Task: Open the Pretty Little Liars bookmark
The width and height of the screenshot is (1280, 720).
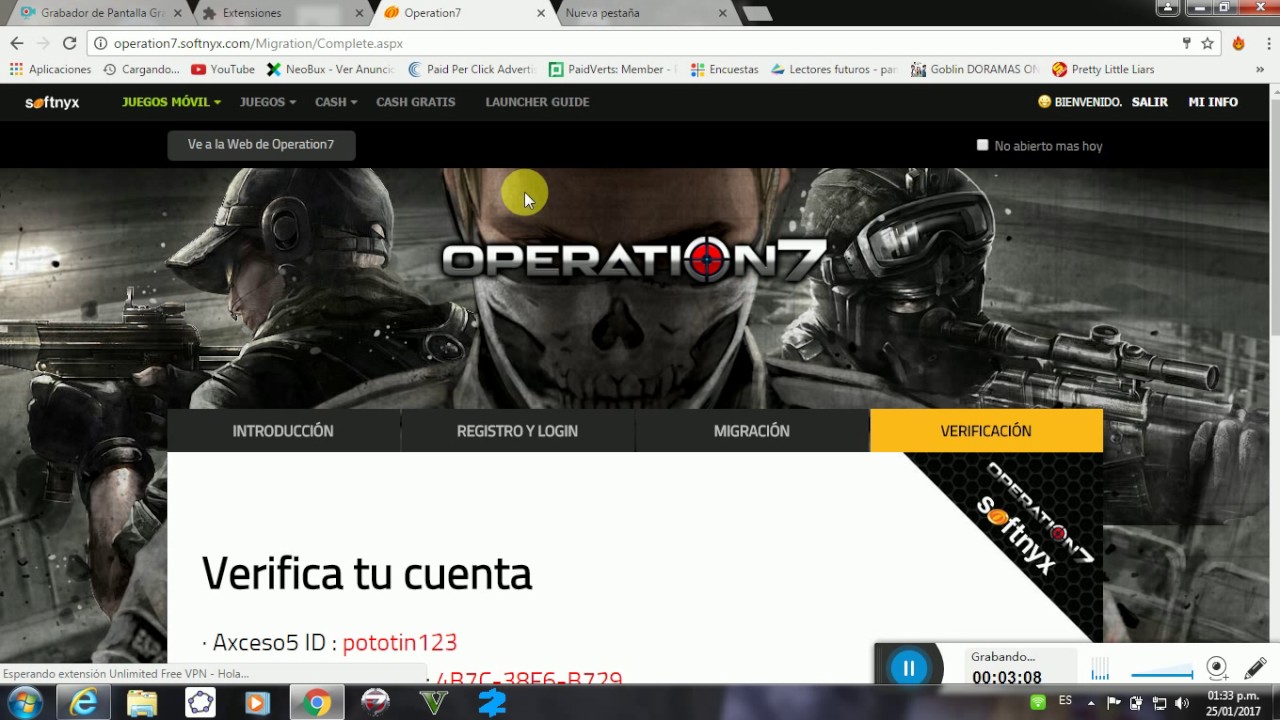Action: click(x=1103, y=69)
